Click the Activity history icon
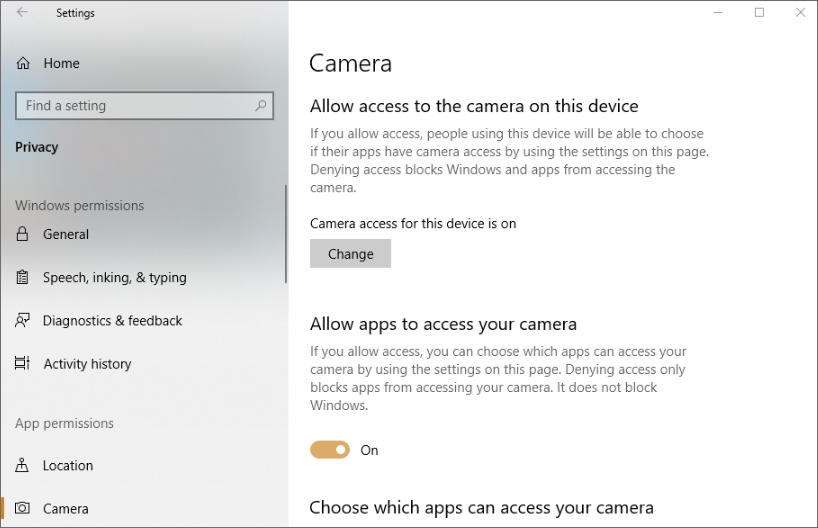The image size is (818, 528). 22,364
